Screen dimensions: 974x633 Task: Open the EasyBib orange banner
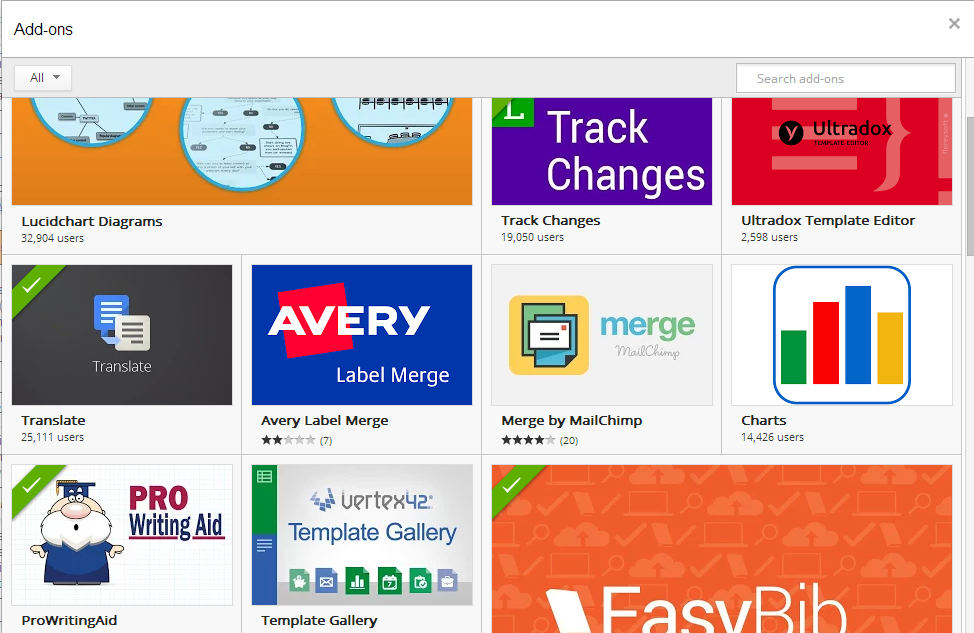[722, 549]
